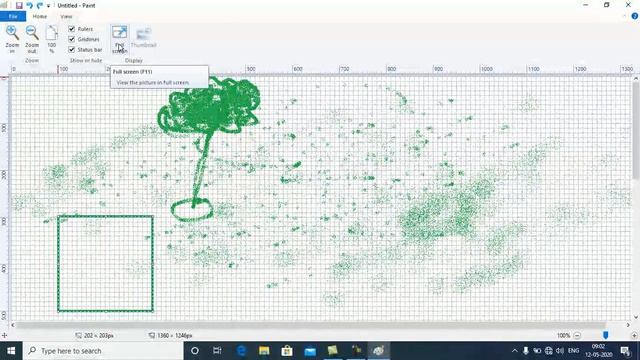Screen dimensions: 640x360
Task: Click the microphone tray icon
Action: tap(526, 351)
